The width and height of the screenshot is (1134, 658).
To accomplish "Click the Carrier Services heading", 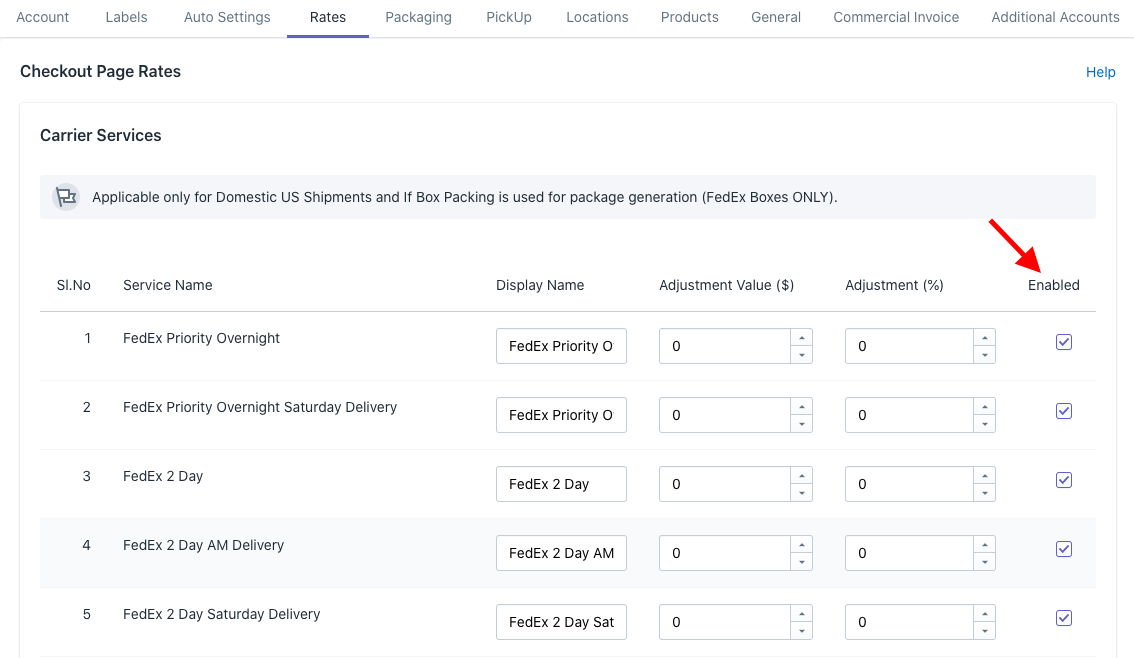I will [101, 135].
